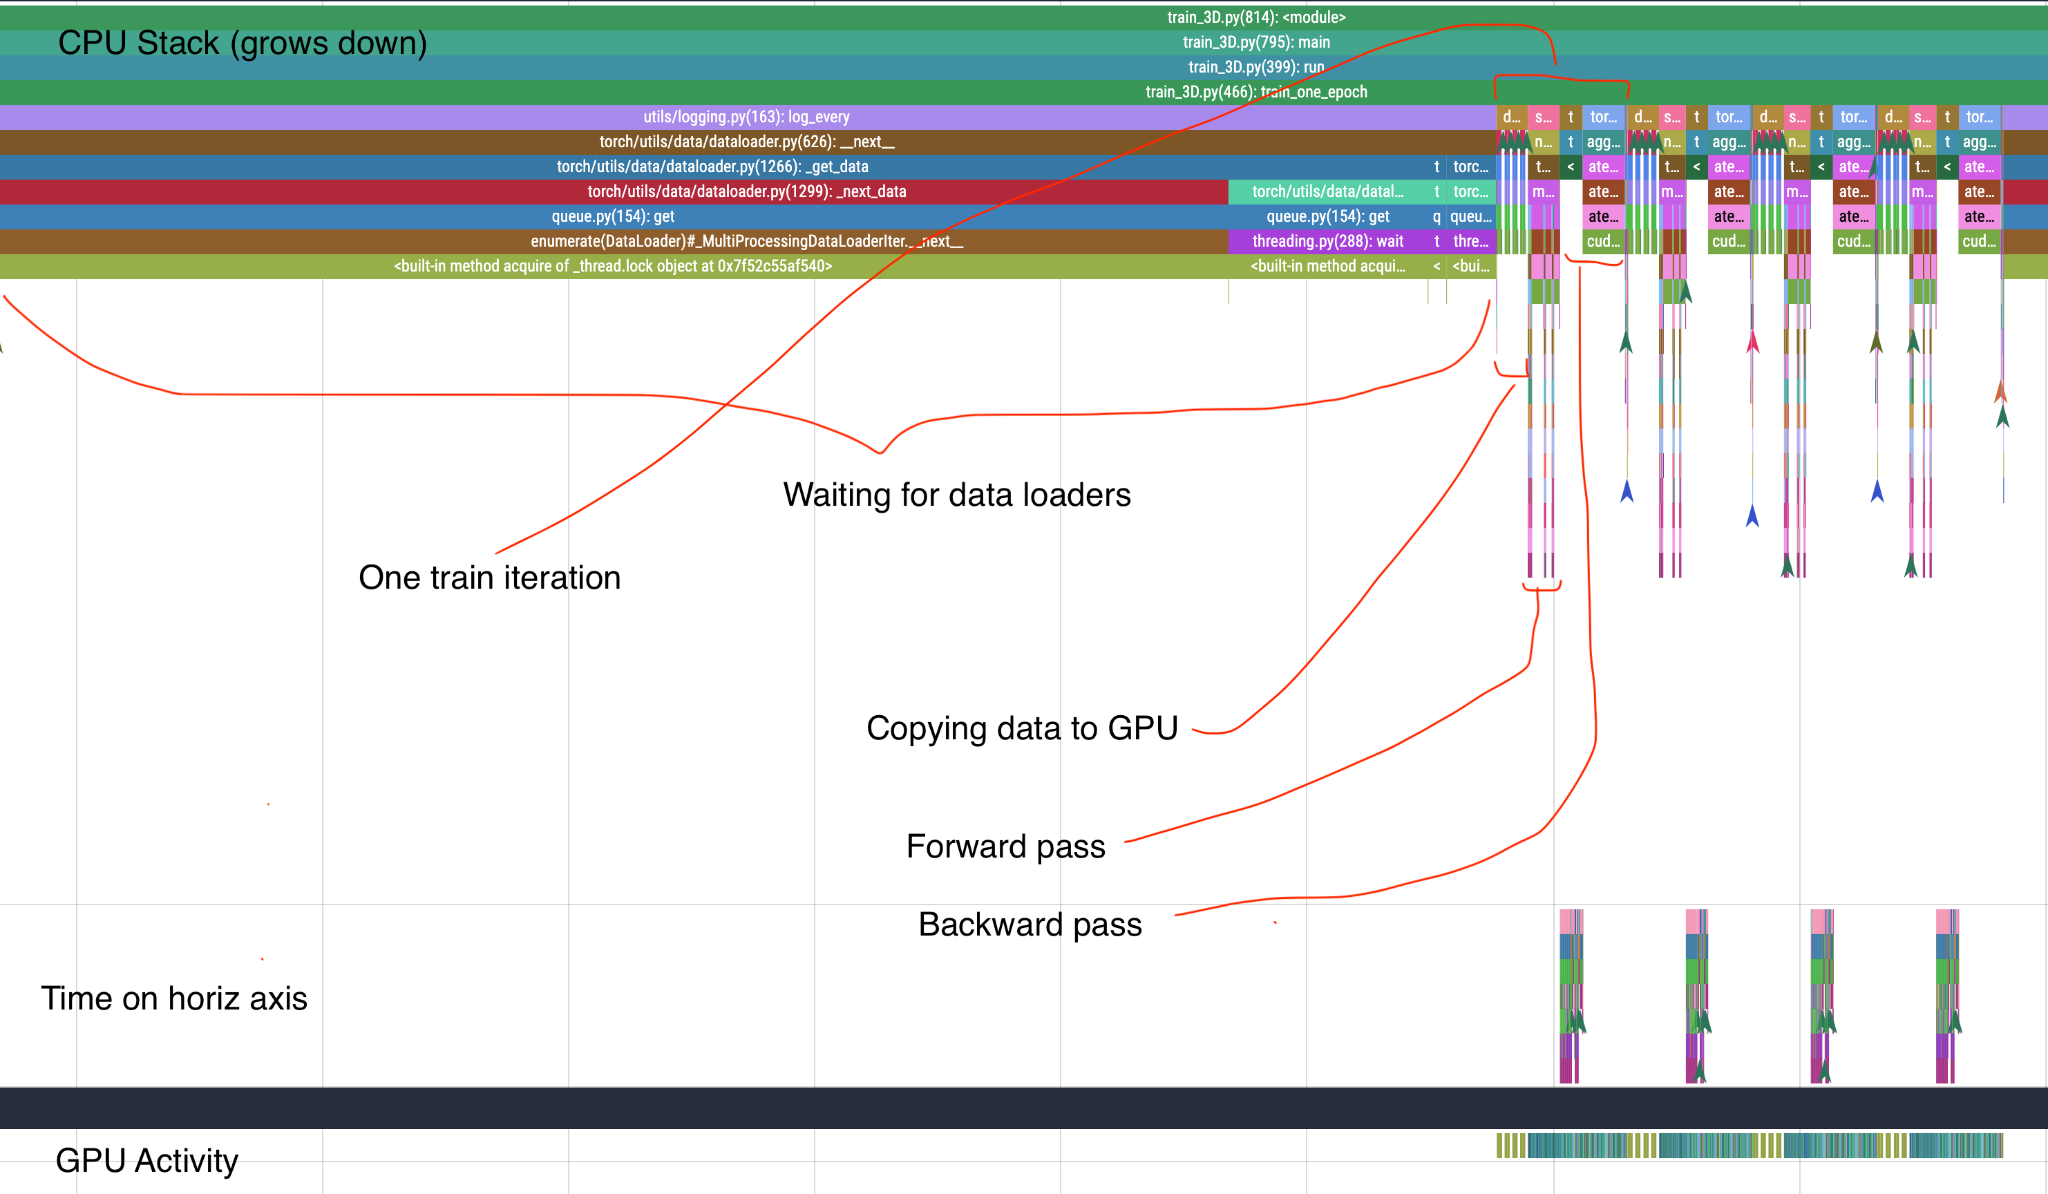Select the dataloader.py(1266): _get_data slice
The height and width of the screenshot is (1194, 2048).
713,167
